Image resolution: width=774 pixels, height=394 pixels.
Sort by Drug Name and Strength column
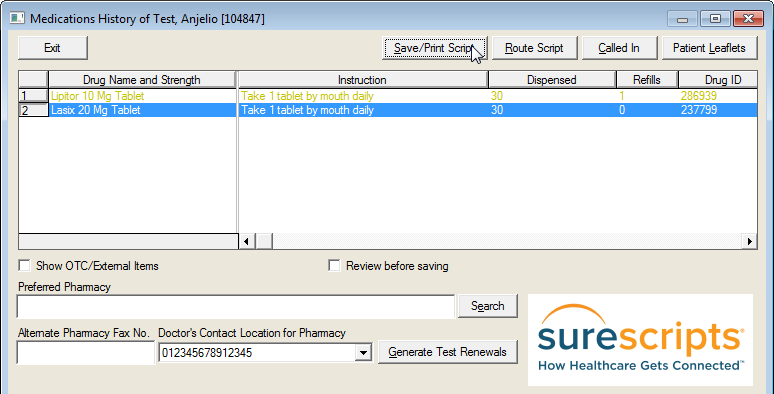point(142,79)
